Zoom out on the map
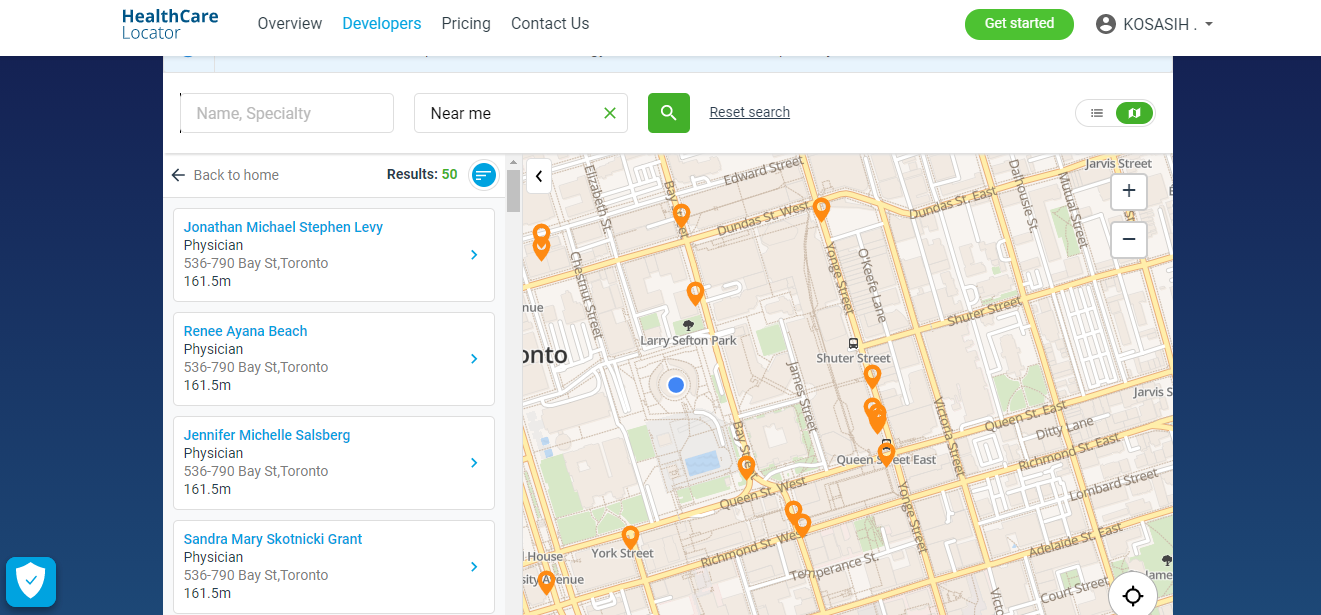Viewport: 1321px width, 615px height. coord(1129,240)
